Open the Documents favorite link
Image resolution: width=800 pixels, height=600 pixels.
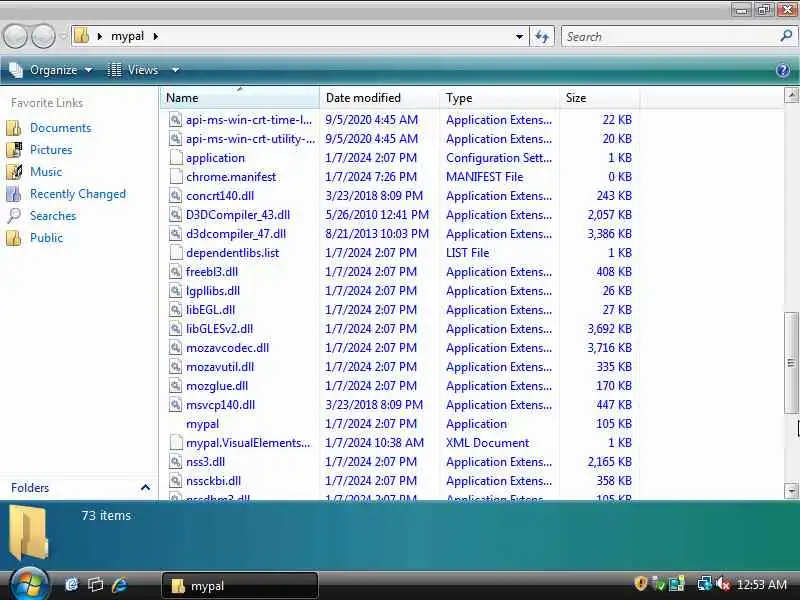click(61, 128)
